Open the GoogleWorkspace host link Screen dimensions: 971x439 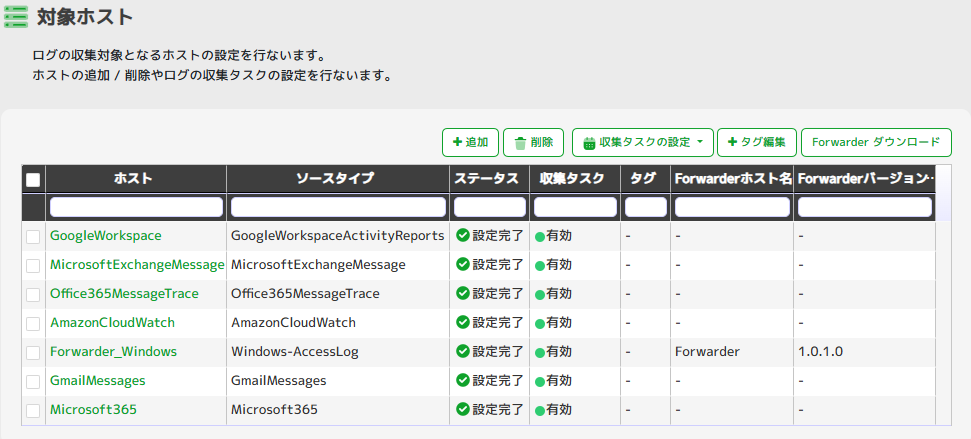106,235
